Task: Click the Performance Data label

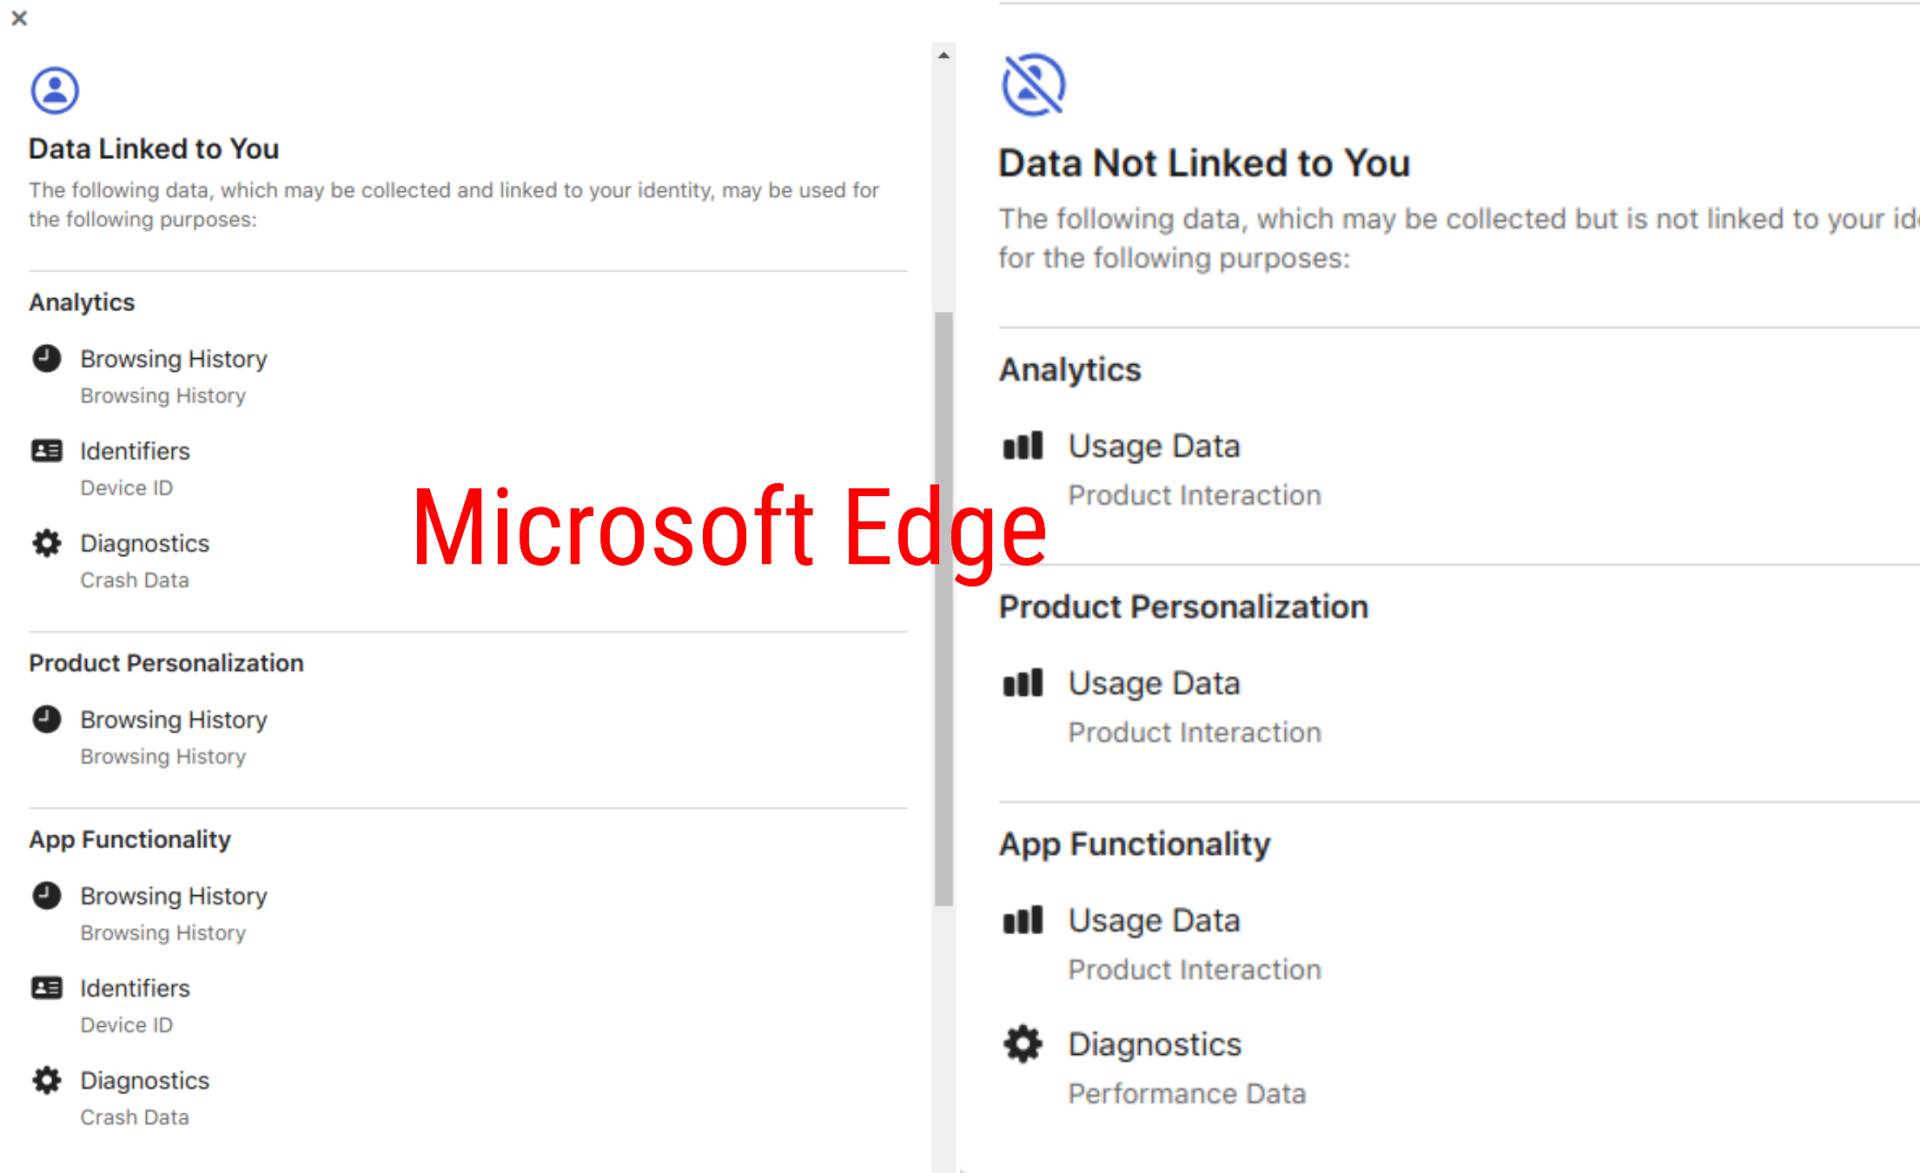Action: pyautogui.click(x=1187, y=1093)
